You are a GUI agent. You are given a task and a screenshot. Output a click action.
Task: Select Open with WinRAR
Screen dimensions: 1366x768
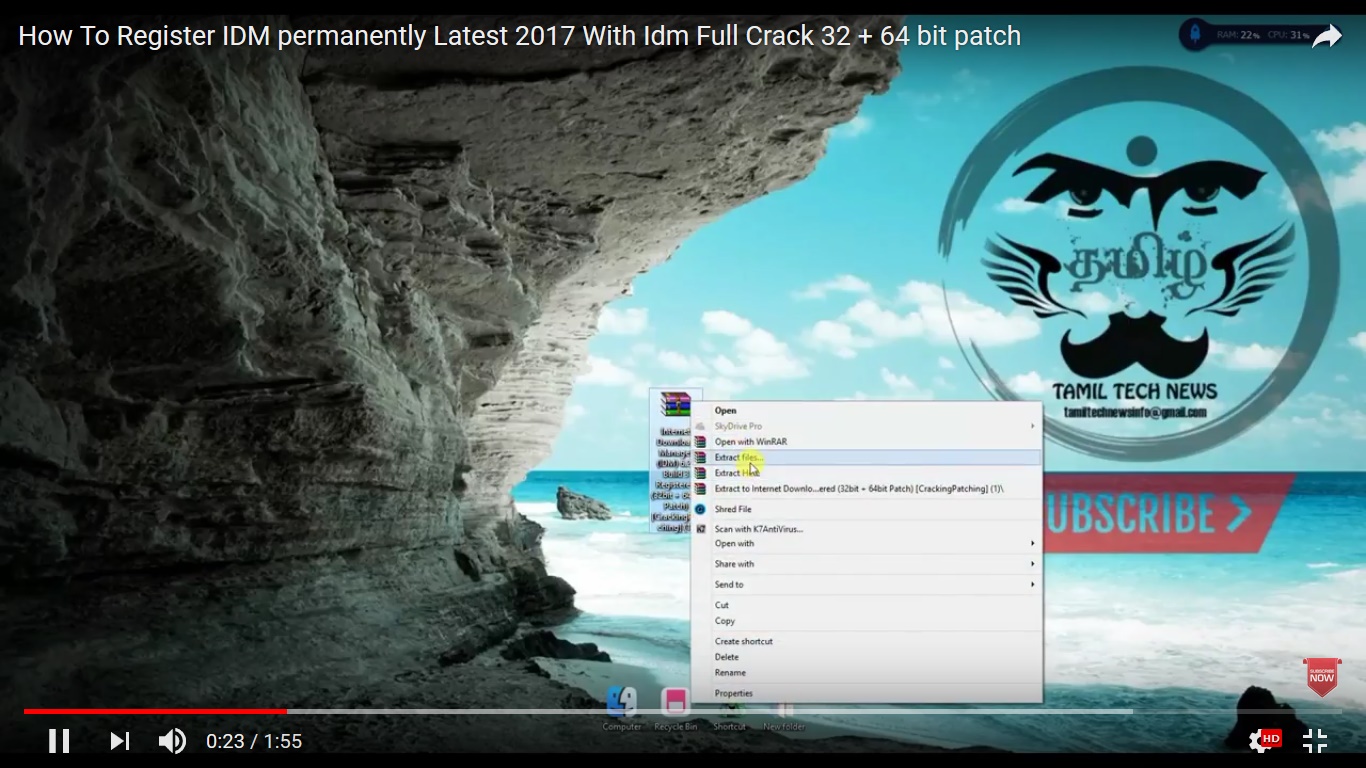pyautogui.click(x=867, y=441)
